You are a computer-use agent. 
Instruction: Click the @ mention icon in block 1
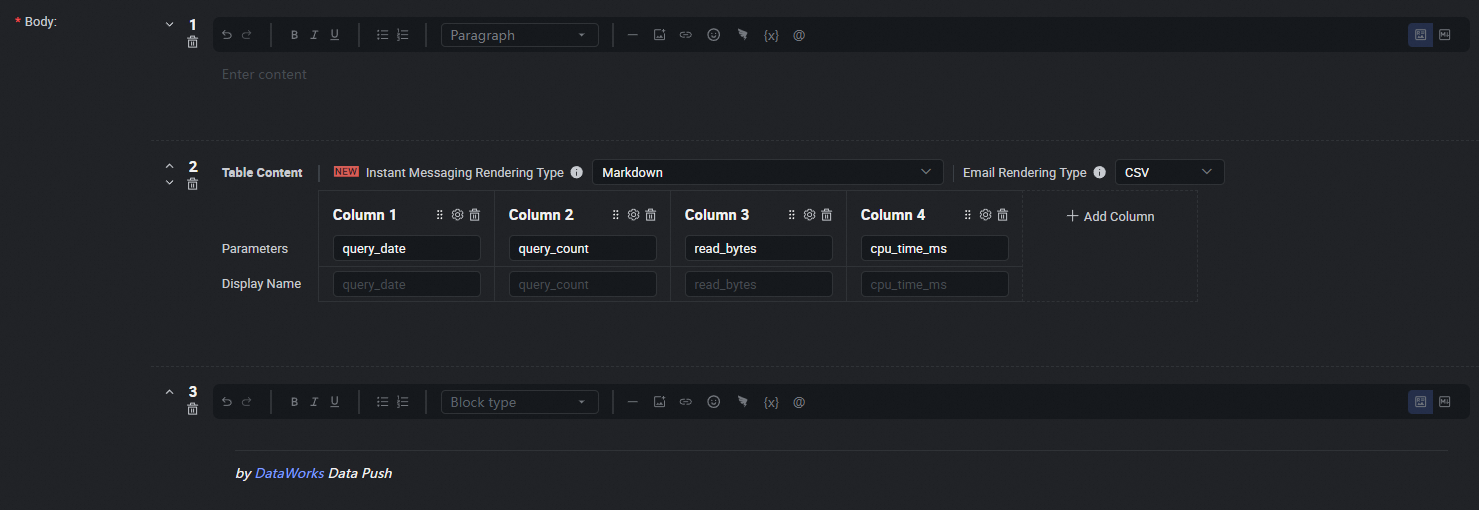[x=799, y=35]
